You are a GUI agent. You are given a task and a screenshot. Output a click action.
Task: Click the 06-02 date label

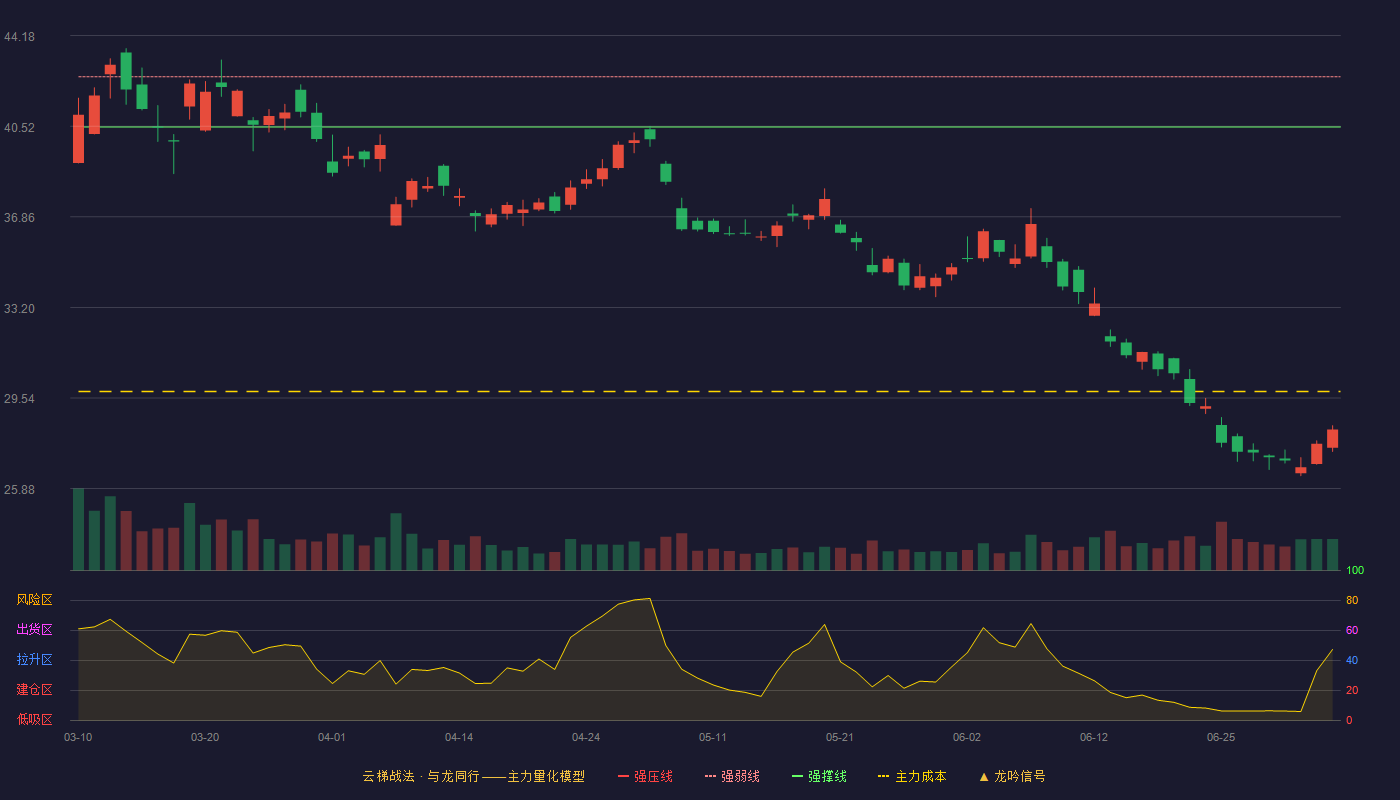coord(967,737)
